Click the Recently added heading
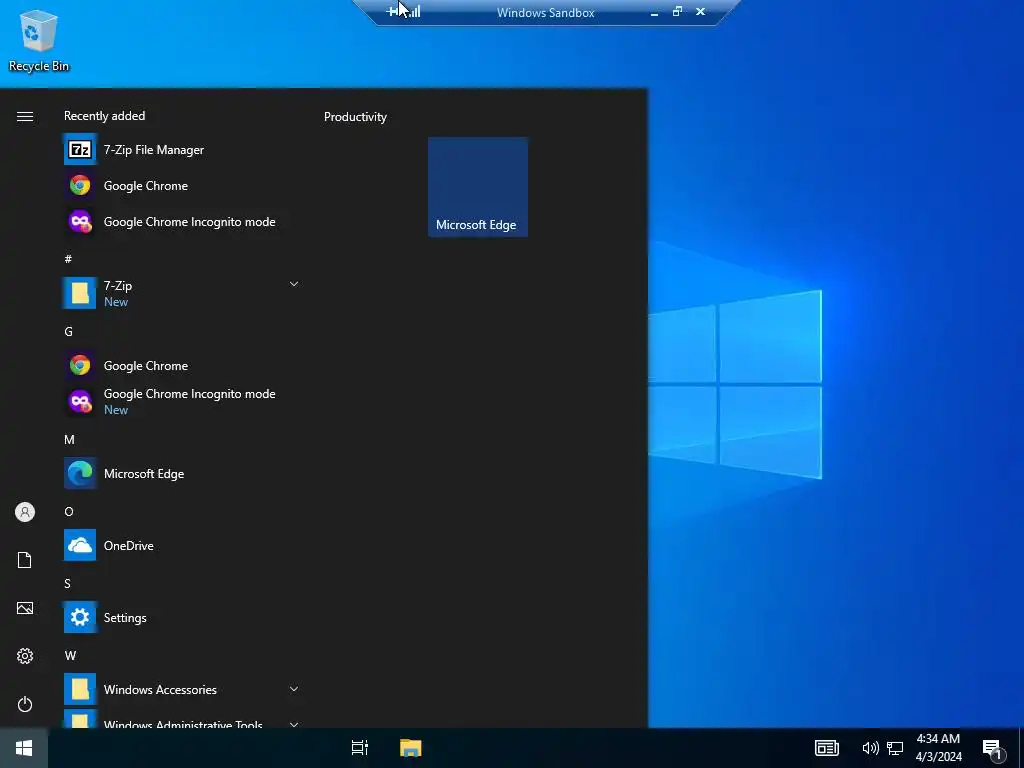The image size is (1024, 768). click(x=104, y=116)
